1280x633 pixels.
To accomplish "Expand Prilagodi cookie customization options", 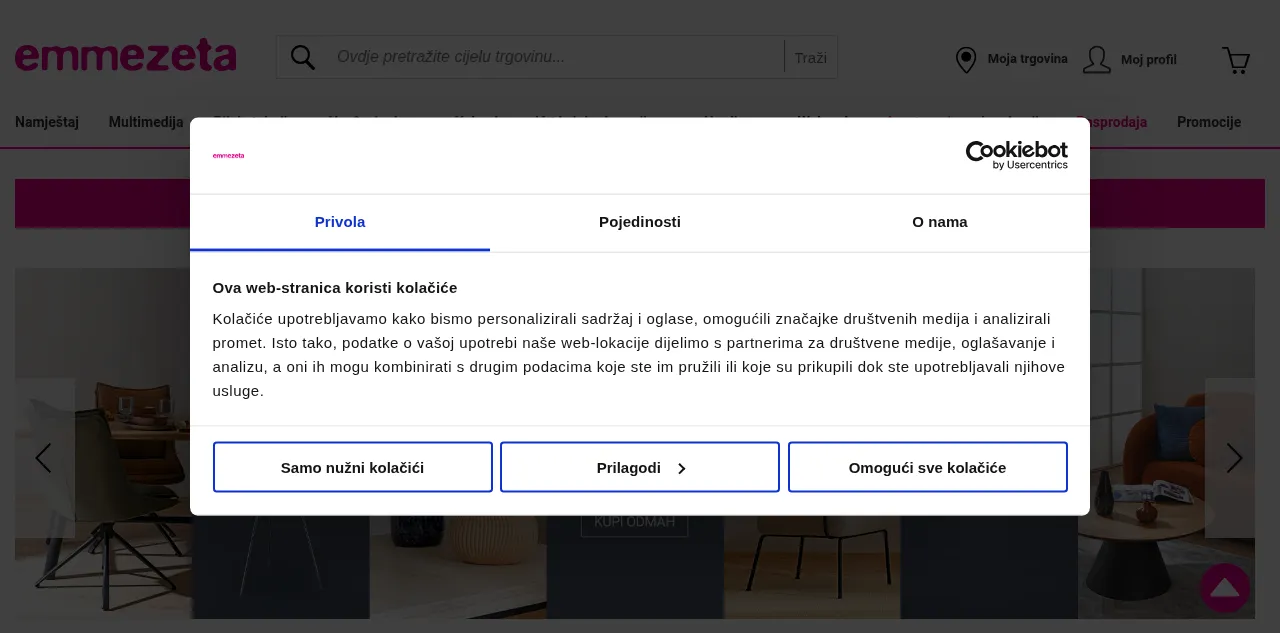I will (640, 467).
